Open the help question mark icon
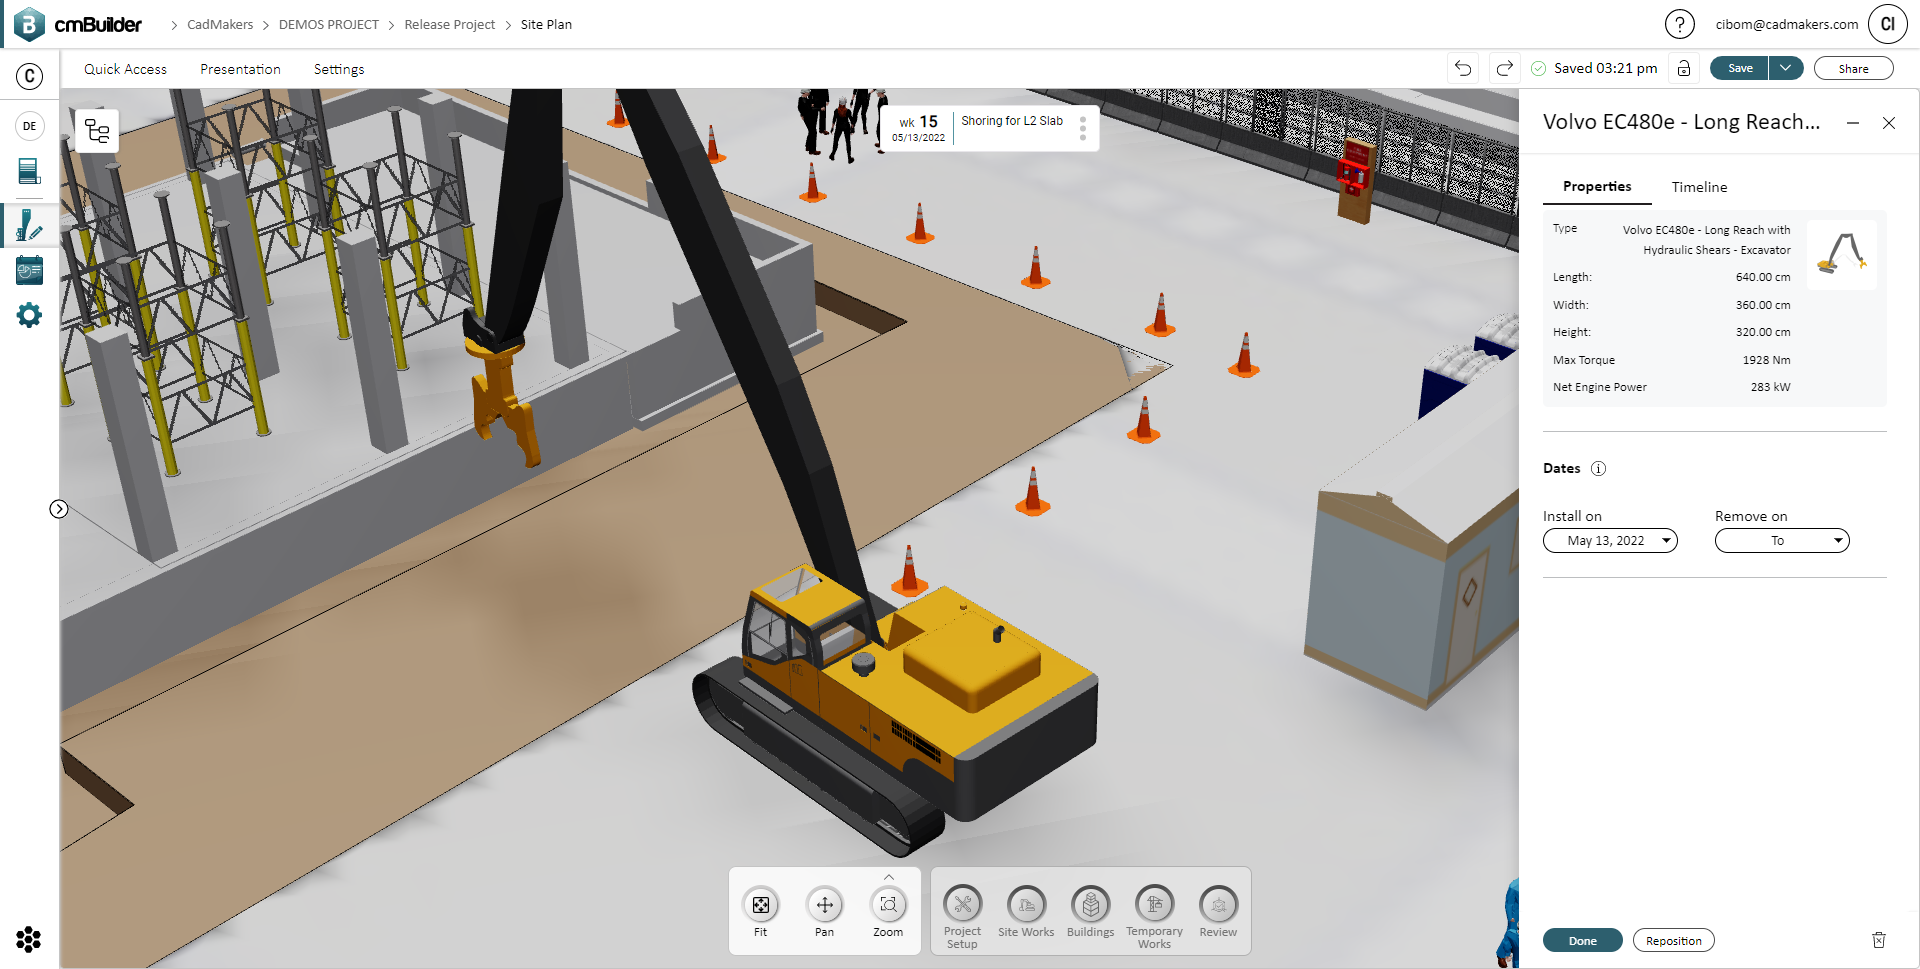1920x969 pixels. point(1679,24)
